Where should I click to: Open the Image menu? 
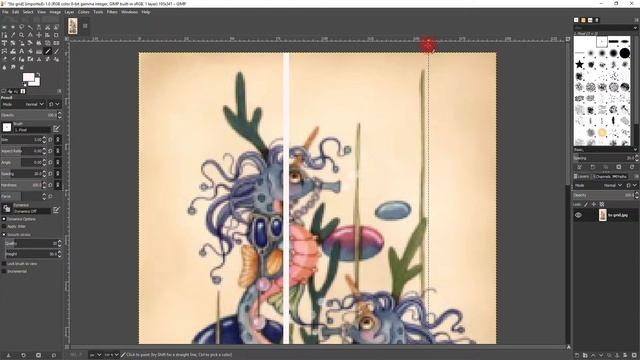(55, 12)
